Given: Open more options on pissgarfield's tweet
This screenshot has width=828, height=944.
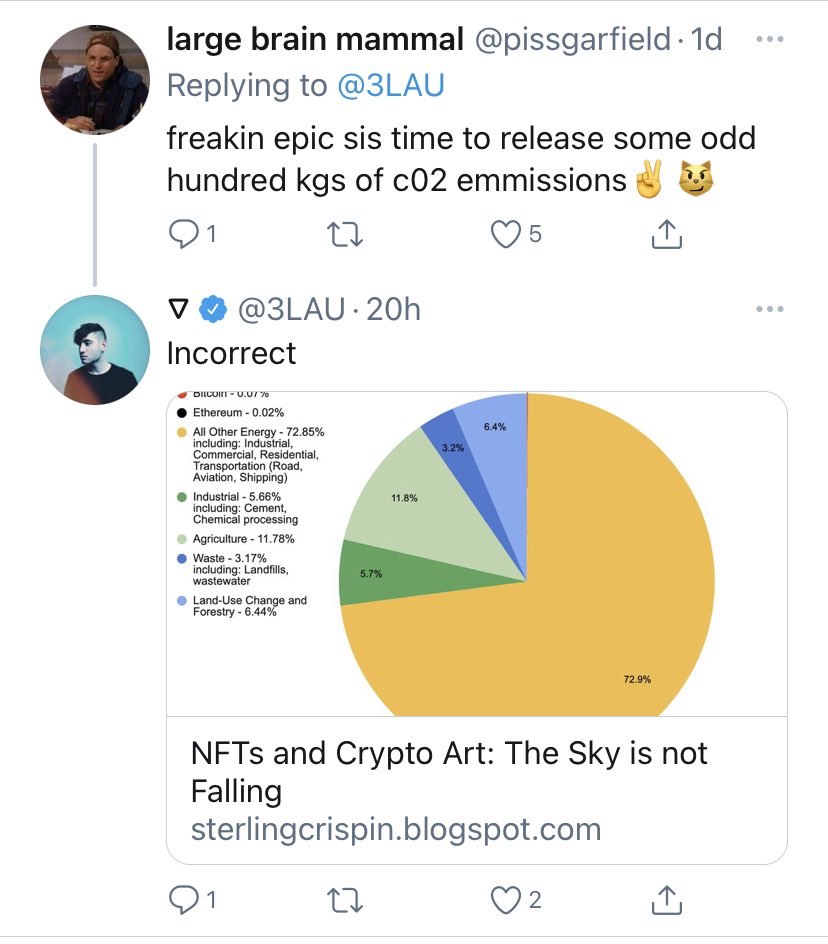Looking at the screenshot, I should (x=769, y=41).
